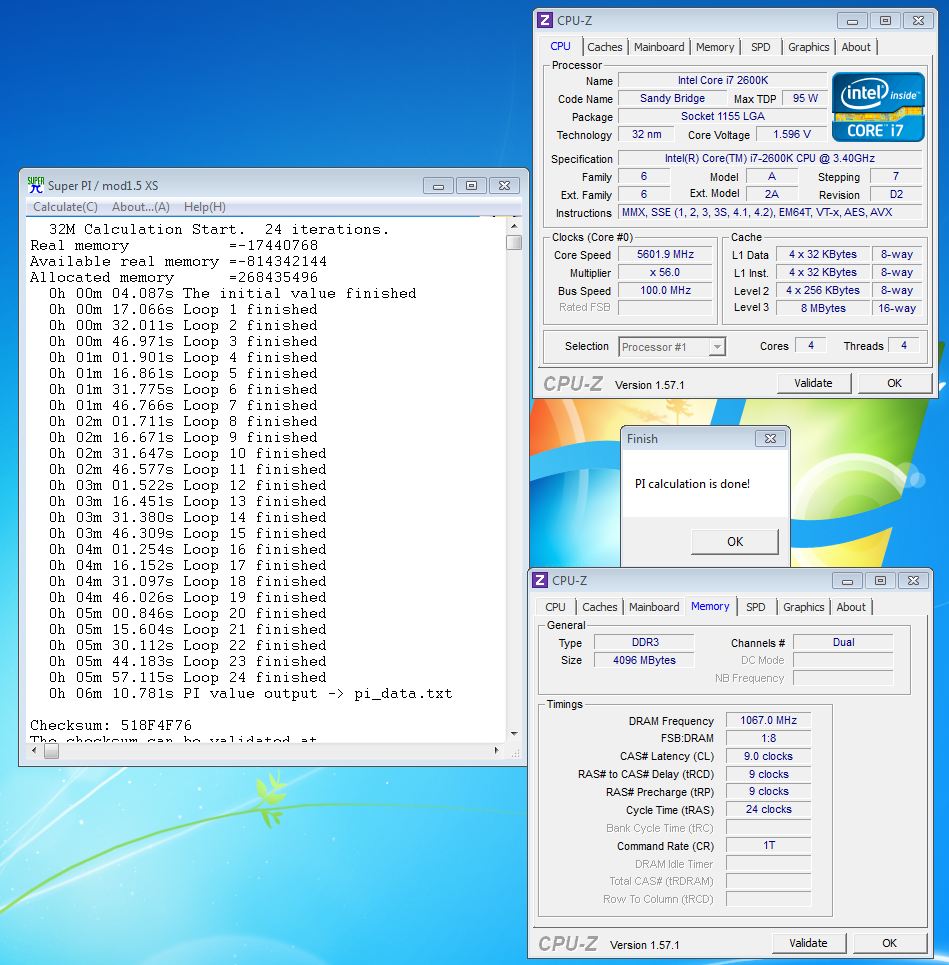Close the lower CPU-Z Memory window

click(913, 580)
